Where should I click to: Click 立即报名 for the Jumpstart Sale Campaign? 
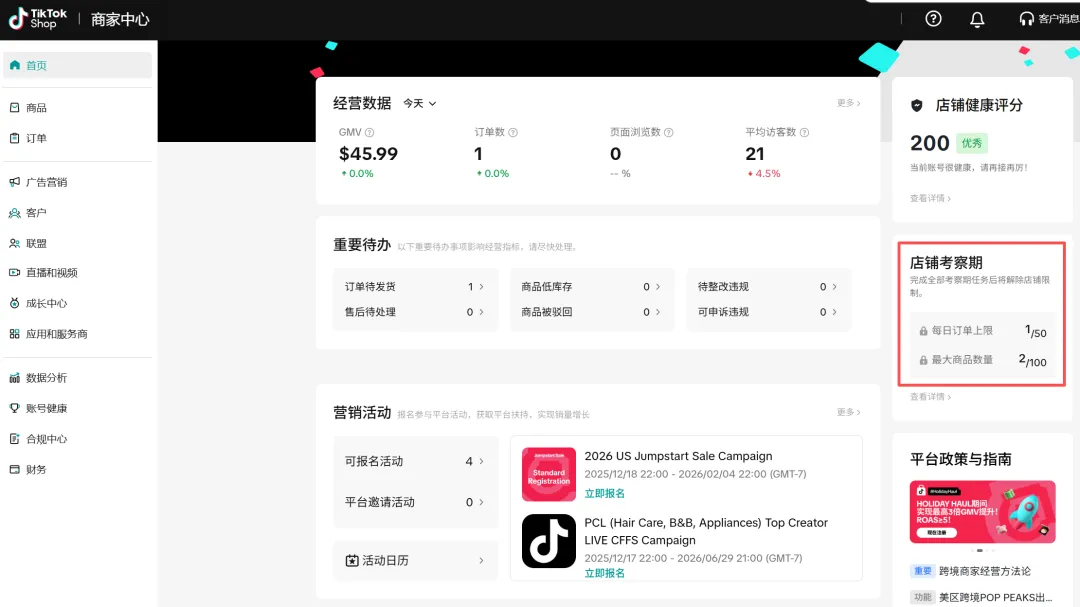pos(605,493)
